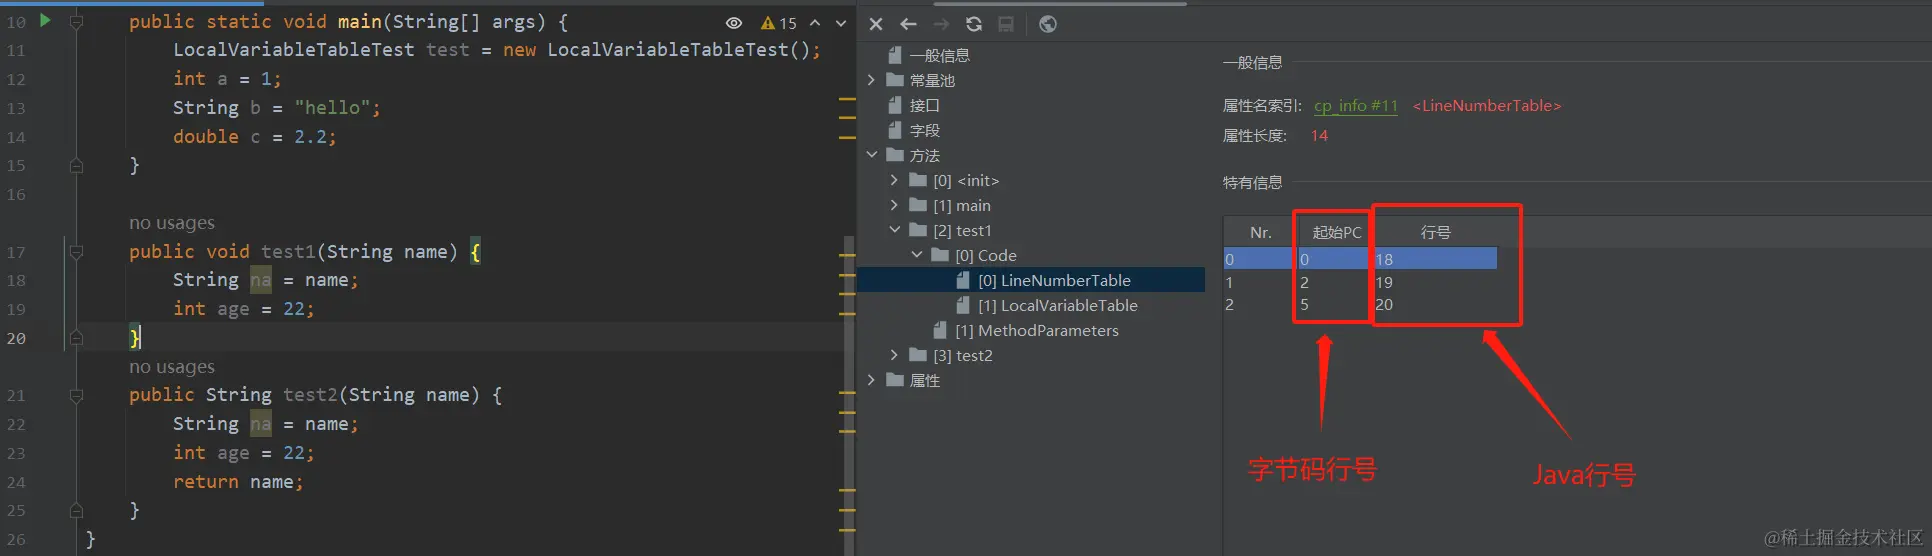Select [1] LocalVariableTable tree item
The width and height of the screenshot is (1932, 556).
tap(1057, 305)
